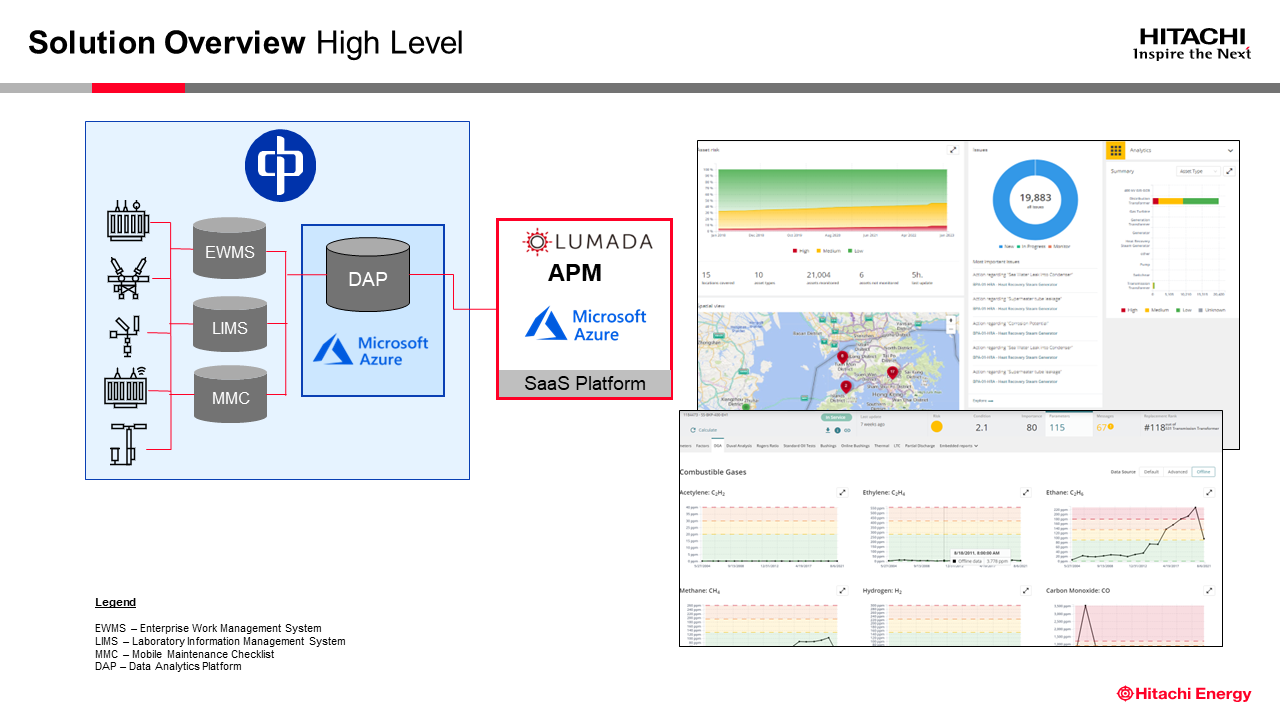Click the blue issues donut chart
The image size is (1280, 720).
[x=1035, y=199]
